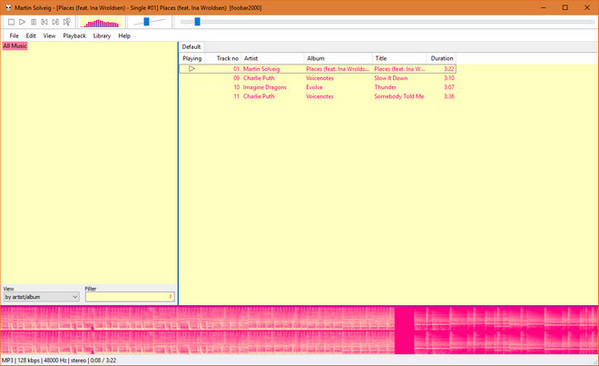Click Voicenotes album in track 09 row

(x=320, y=78)
